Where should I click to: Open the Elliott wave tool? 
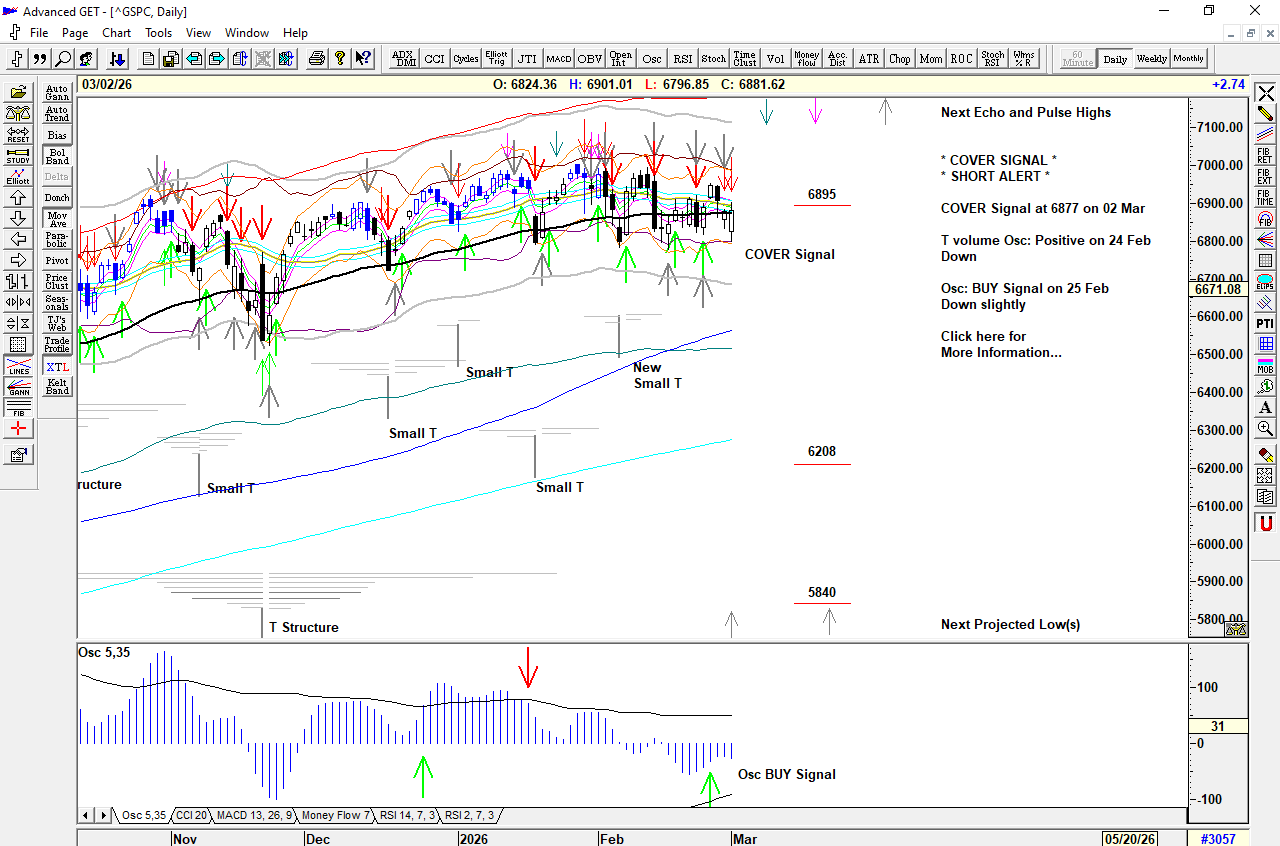[x=18, y=177]
